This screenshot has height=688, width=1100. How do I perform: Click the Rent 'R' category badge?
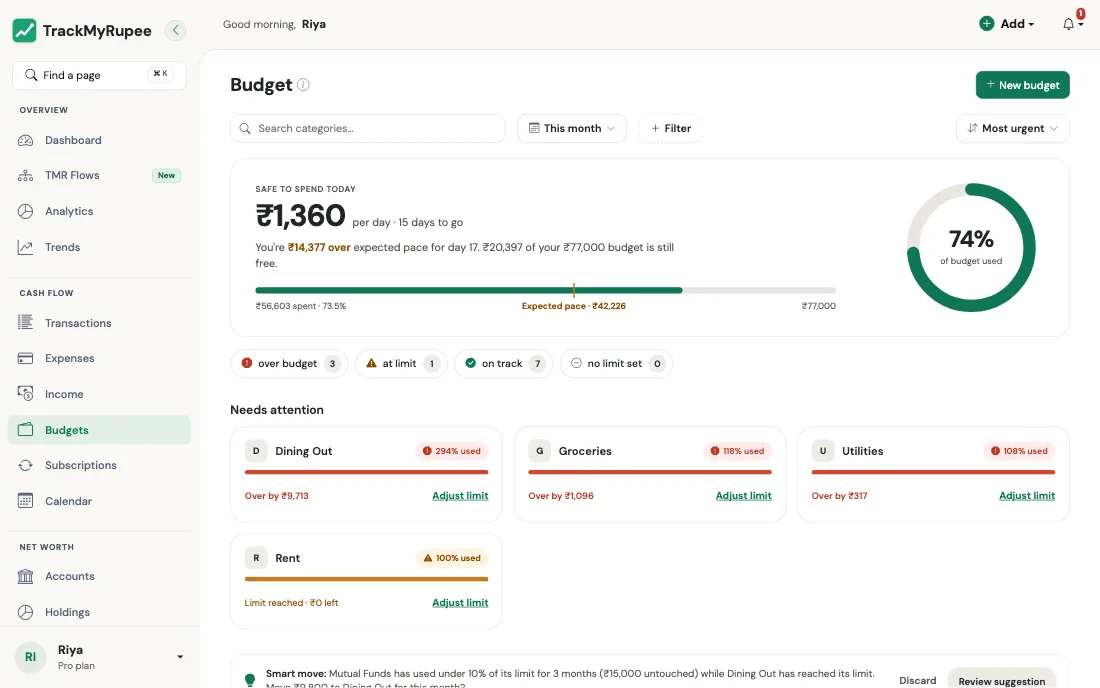click(256, 558)
